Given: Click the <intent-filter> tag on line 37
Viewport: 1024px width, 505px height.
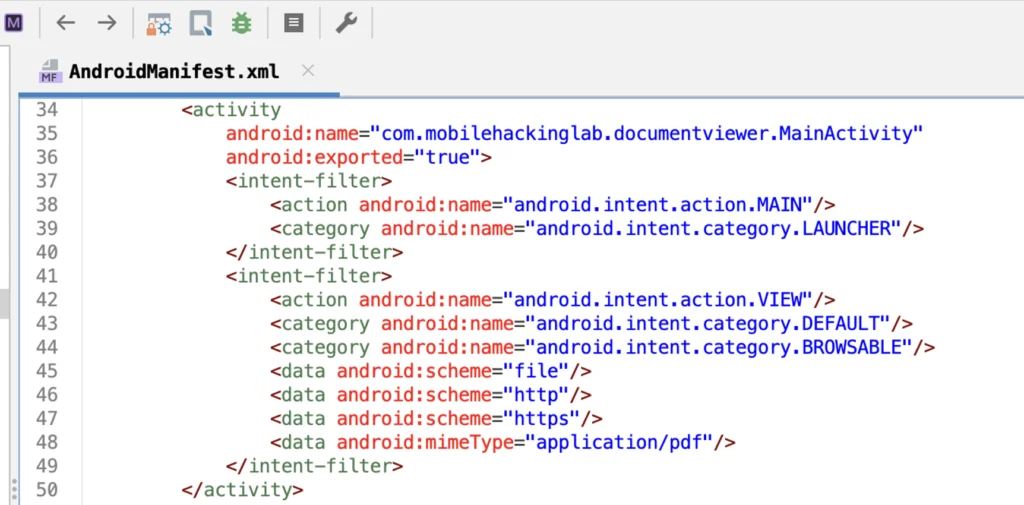Looking at the screenshot, I should point(309,181).
